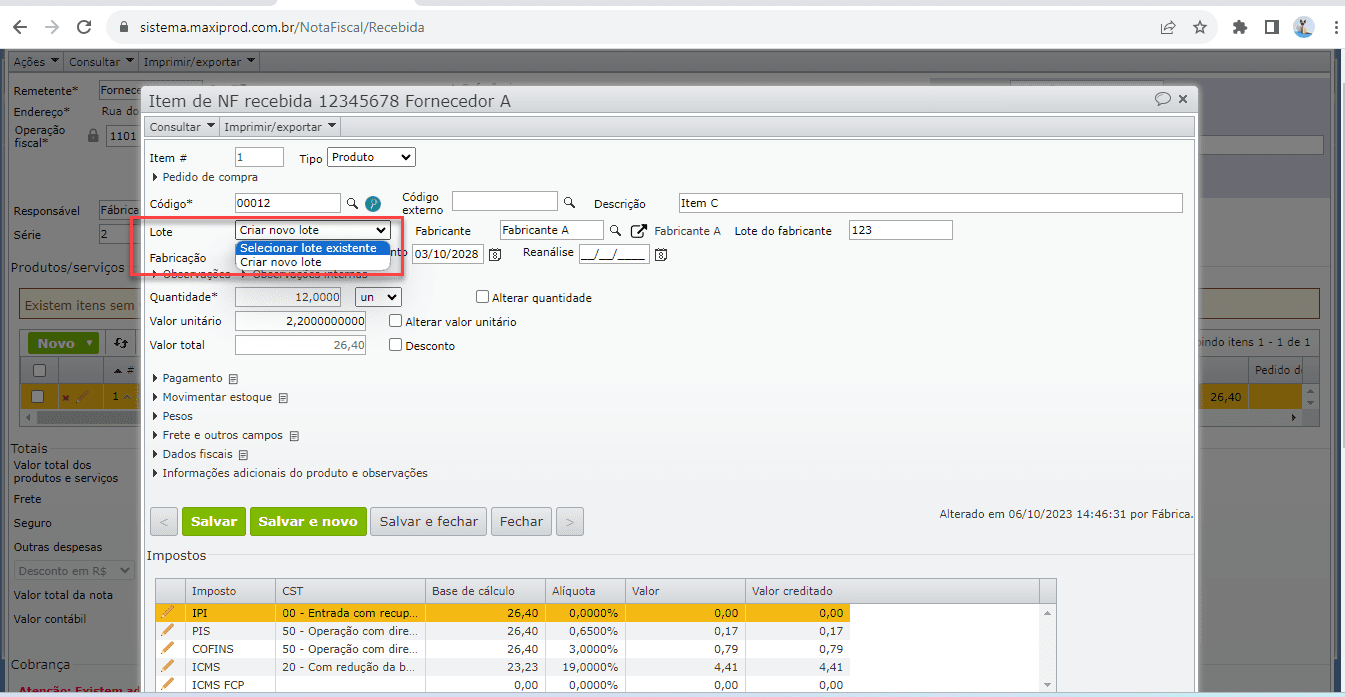Click the Salvar e fechar button
Viewport: 1345px width, 697px height.
point(429,521)
